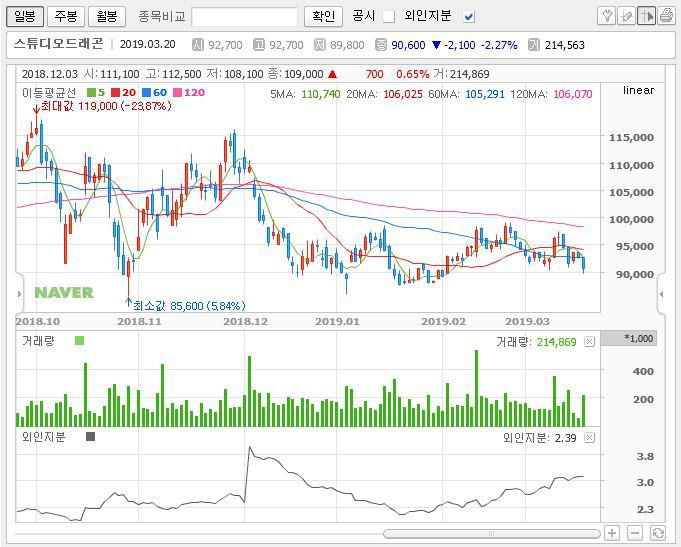The height and width of the screenshot is (547, 681).
Task: Open the chart settings wrench icon
Action: coord(606,17)
